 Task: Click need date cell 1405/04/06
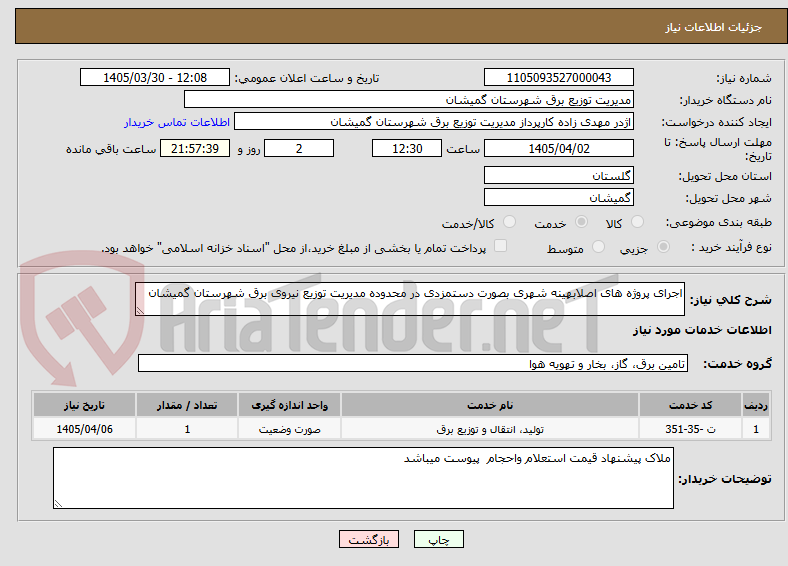coord(84,429)
